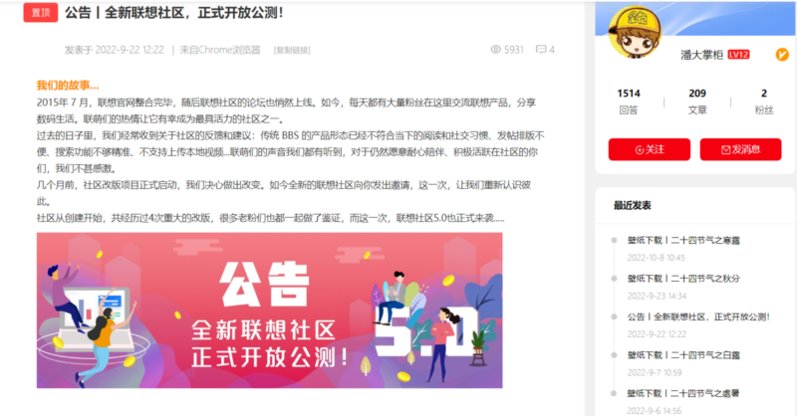Send a message via 发消息 button

[741, 149]
